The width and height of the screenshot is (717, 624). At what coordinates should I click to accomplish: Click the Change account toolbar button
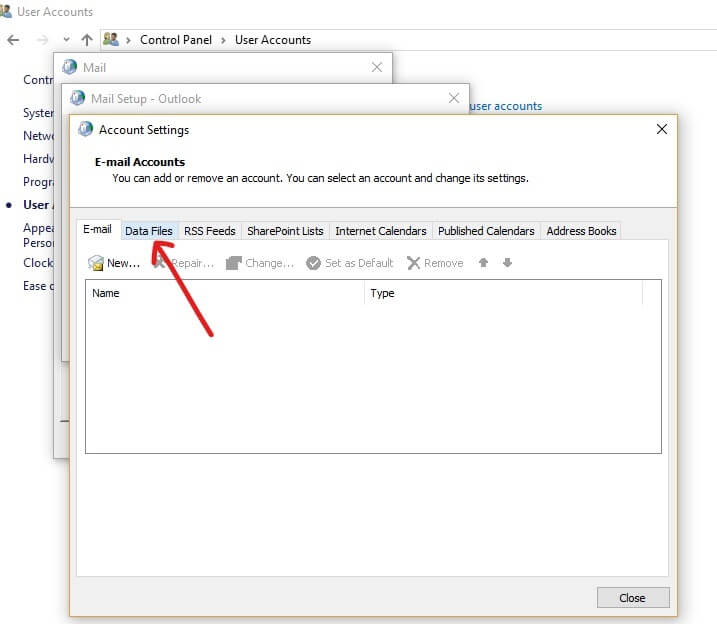260,263
